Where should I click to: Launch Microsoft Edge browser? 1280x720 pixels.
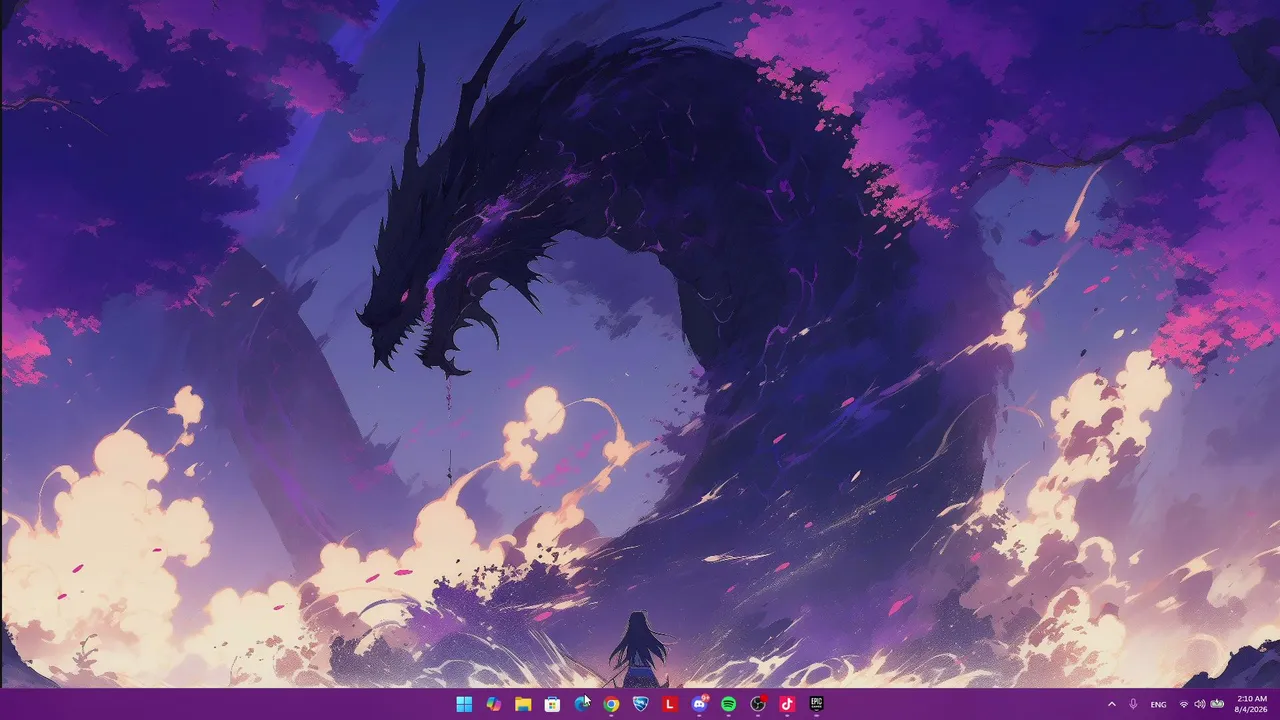pos(581,704)
